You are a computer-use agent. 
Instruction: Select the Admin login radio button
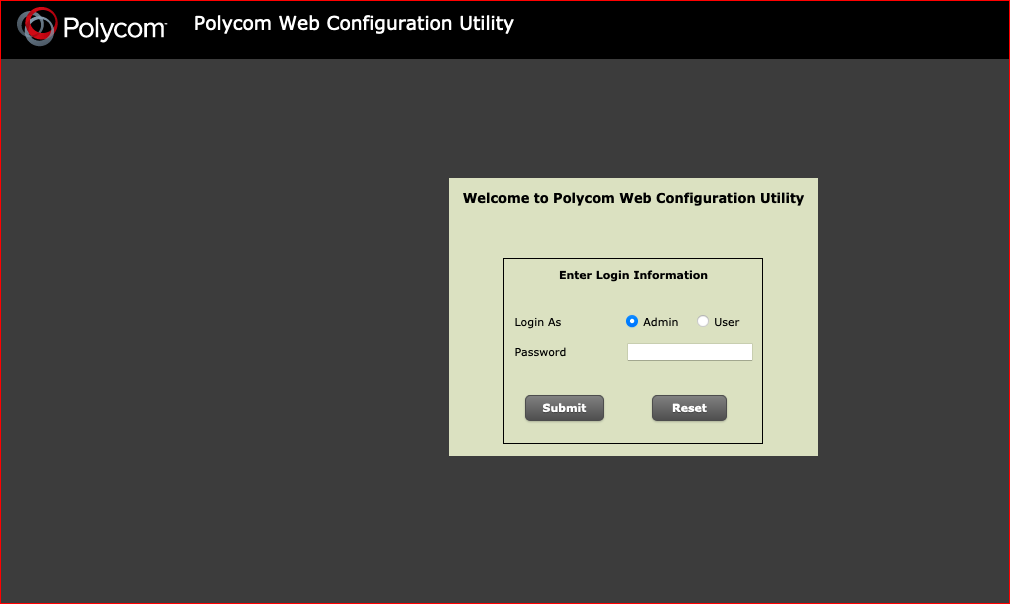pos(632,321)
